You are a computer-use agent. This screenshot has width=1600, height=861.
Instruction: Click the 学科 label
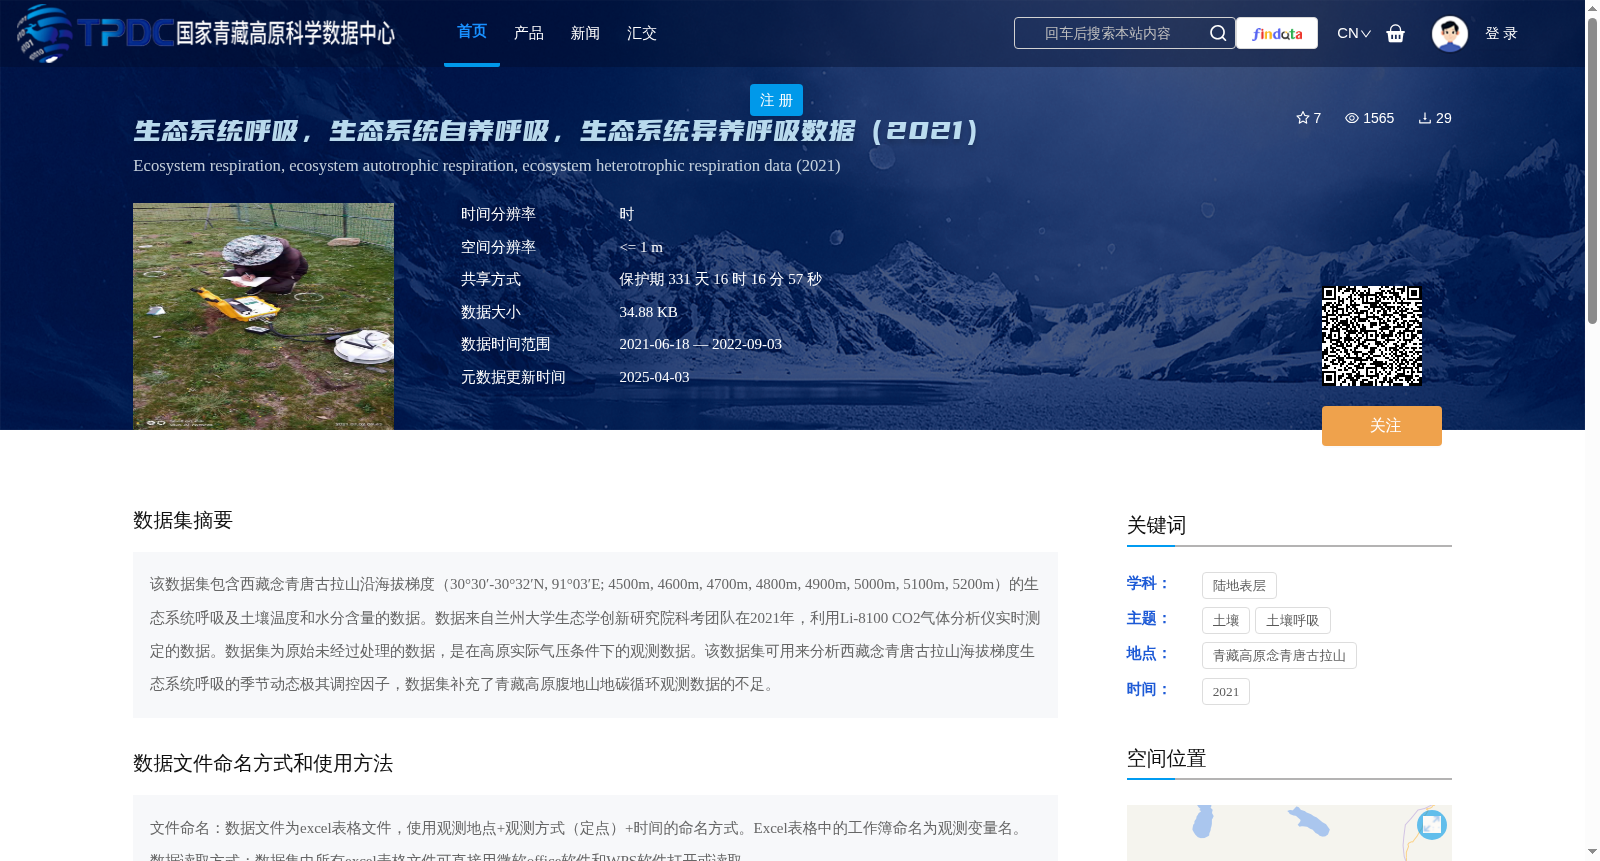click(1147, 583)
